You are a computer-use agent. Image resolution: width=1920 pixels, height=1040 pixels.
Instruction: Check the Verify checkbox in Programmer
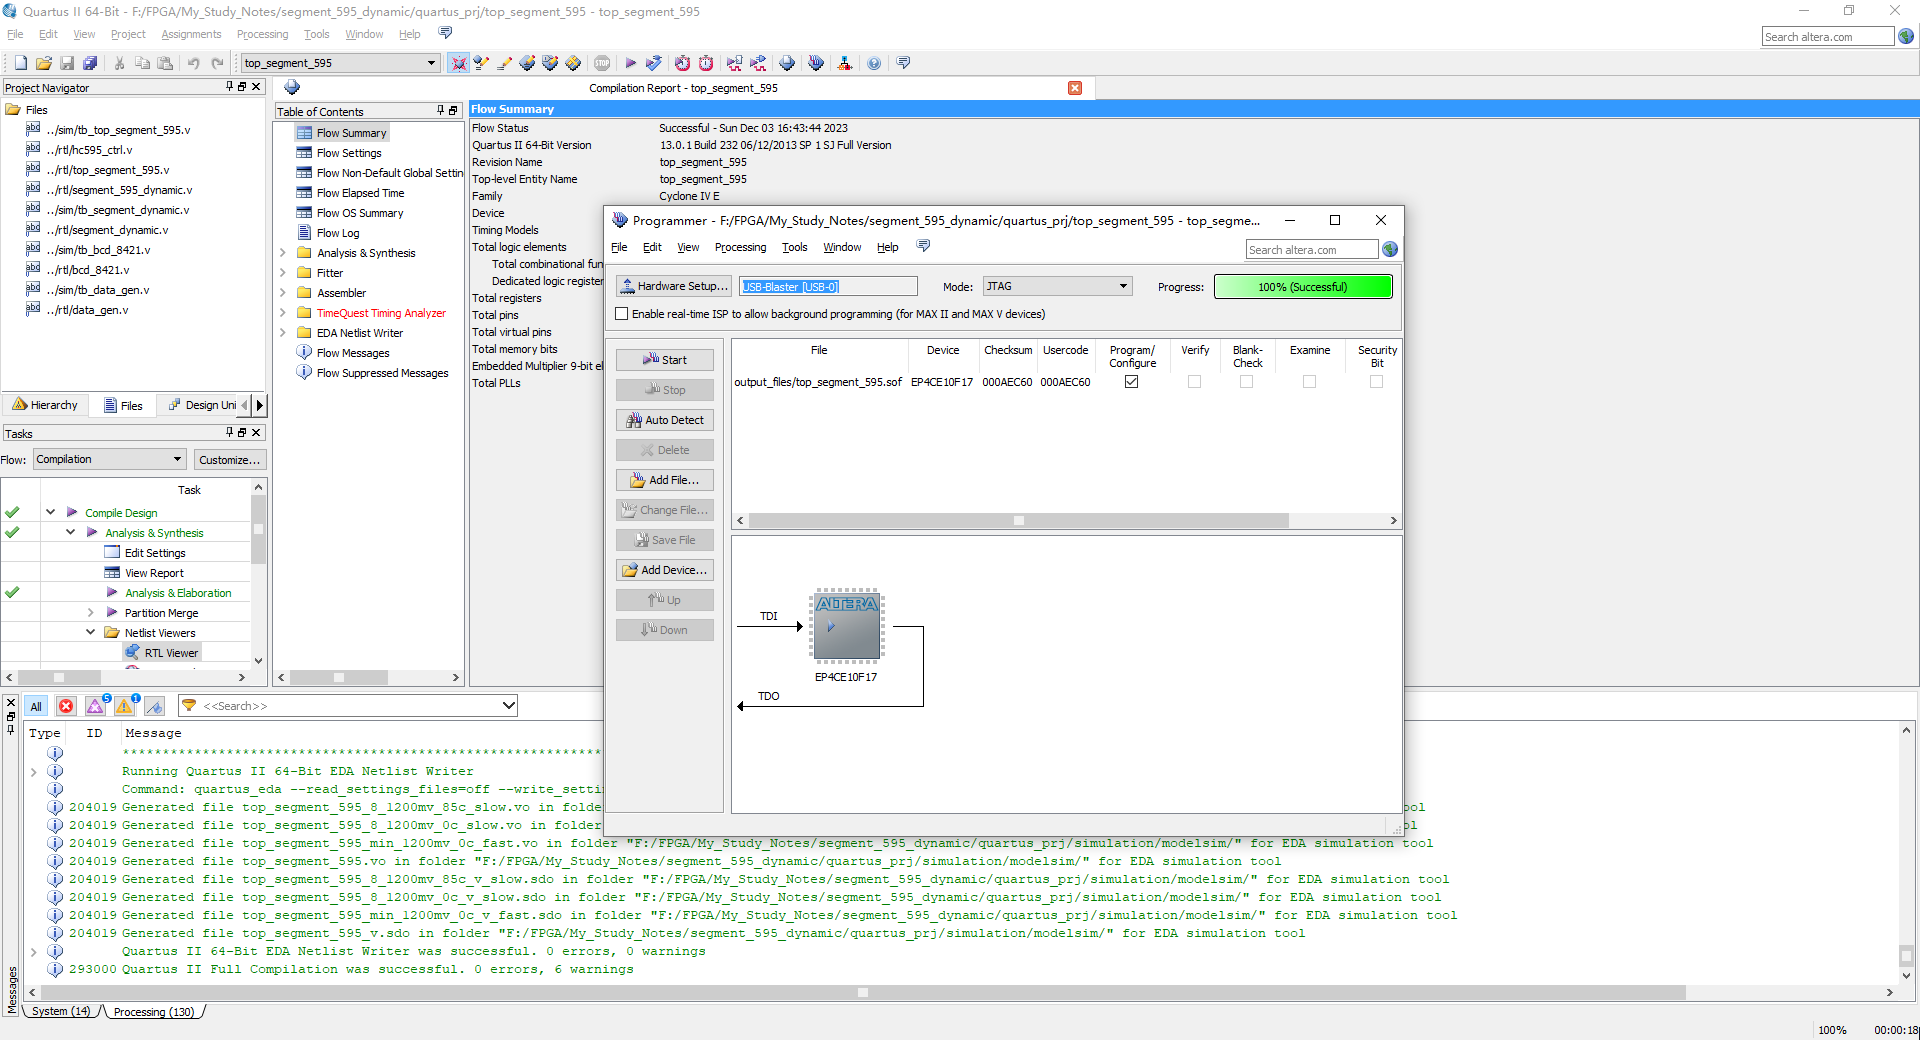(x=1194, y=382)
